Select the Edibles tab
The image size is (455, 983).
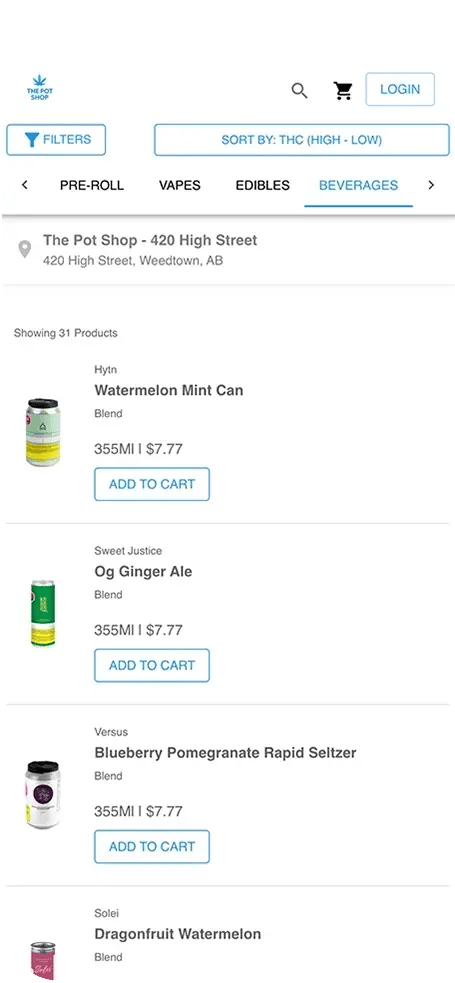tap(263, 186)
